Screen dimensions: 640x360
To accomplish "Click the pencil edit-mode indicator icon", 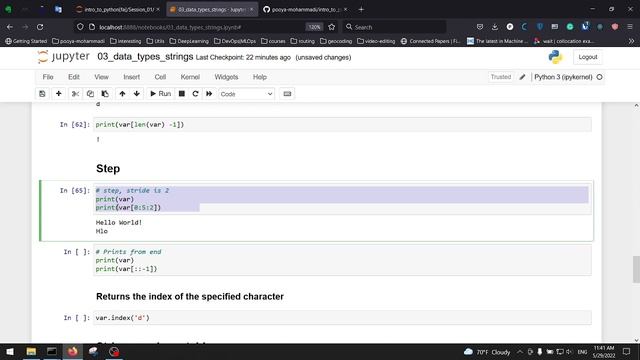I will pos(522,77).
